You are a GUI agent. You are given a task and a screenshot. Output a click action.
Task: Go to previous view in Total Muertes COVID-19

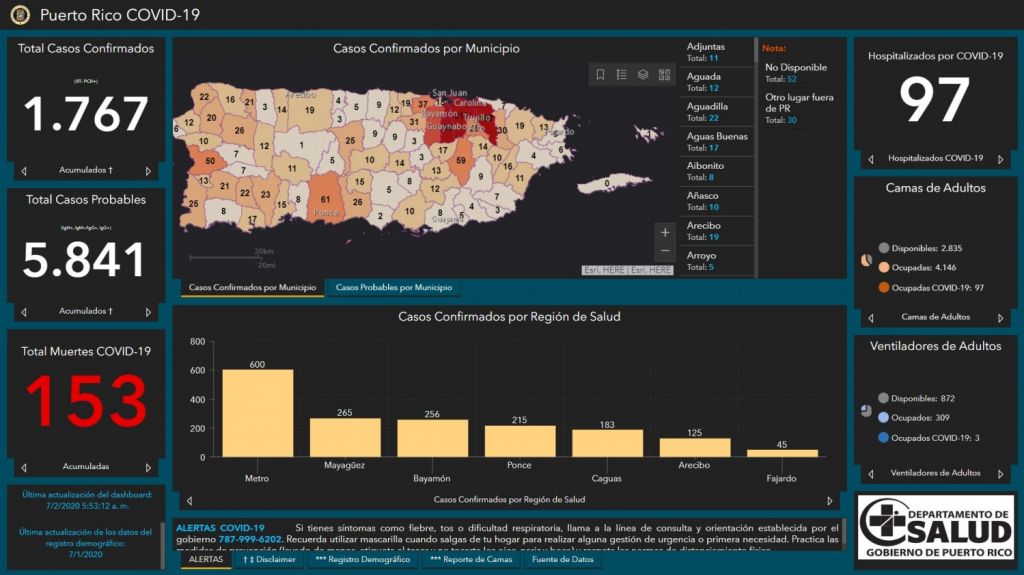click(x=24, y=467)
